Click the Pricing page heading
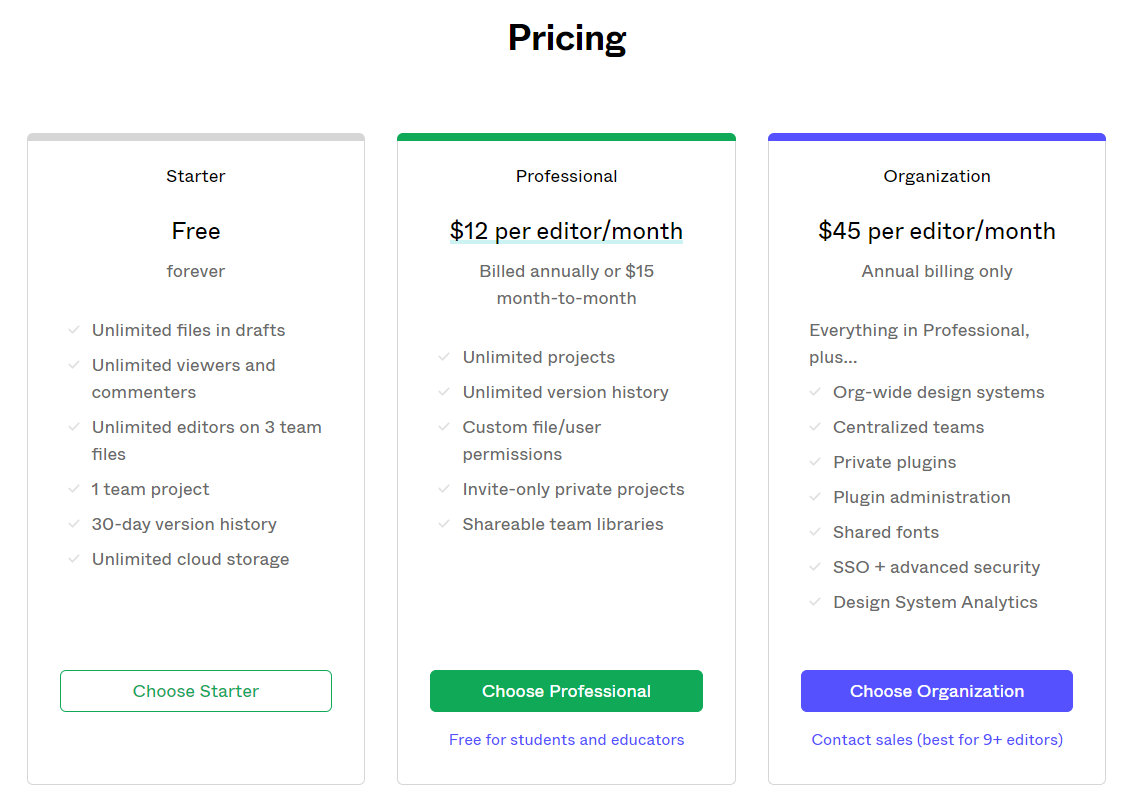The width and height of the screenshot is (1139, 800). click(x=567, y=38)
